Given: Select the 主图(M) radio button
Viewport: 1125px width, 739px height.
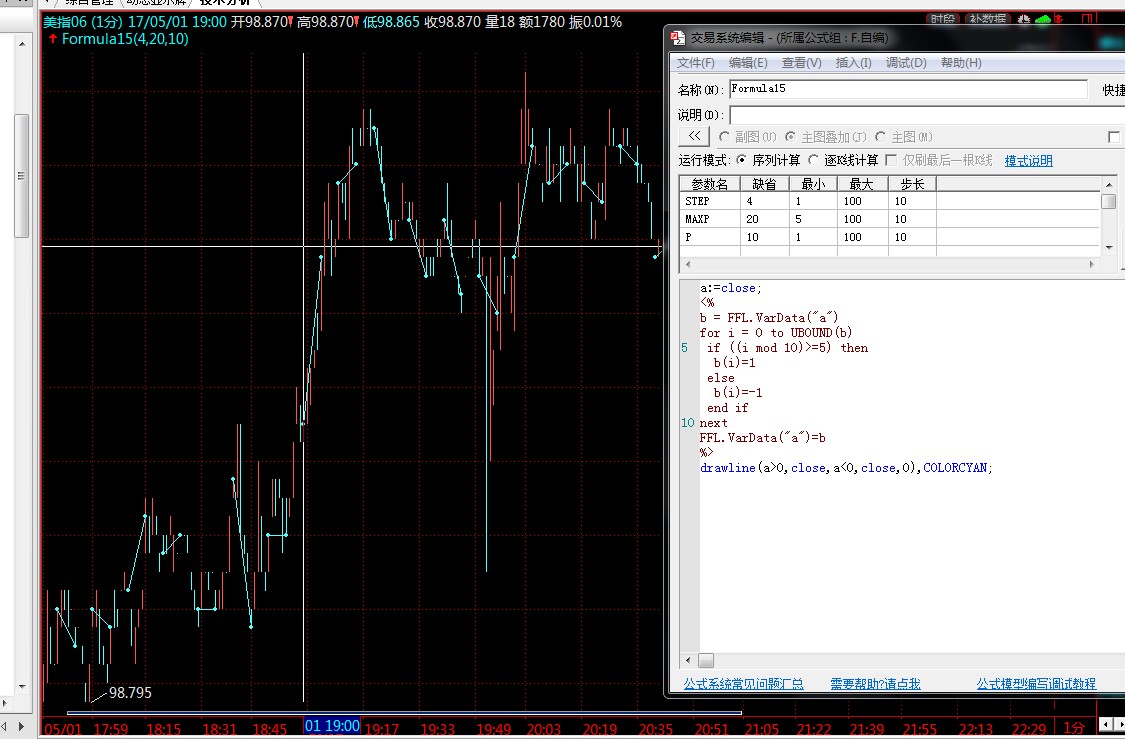Looking at the screenshot, I should 880,136.
